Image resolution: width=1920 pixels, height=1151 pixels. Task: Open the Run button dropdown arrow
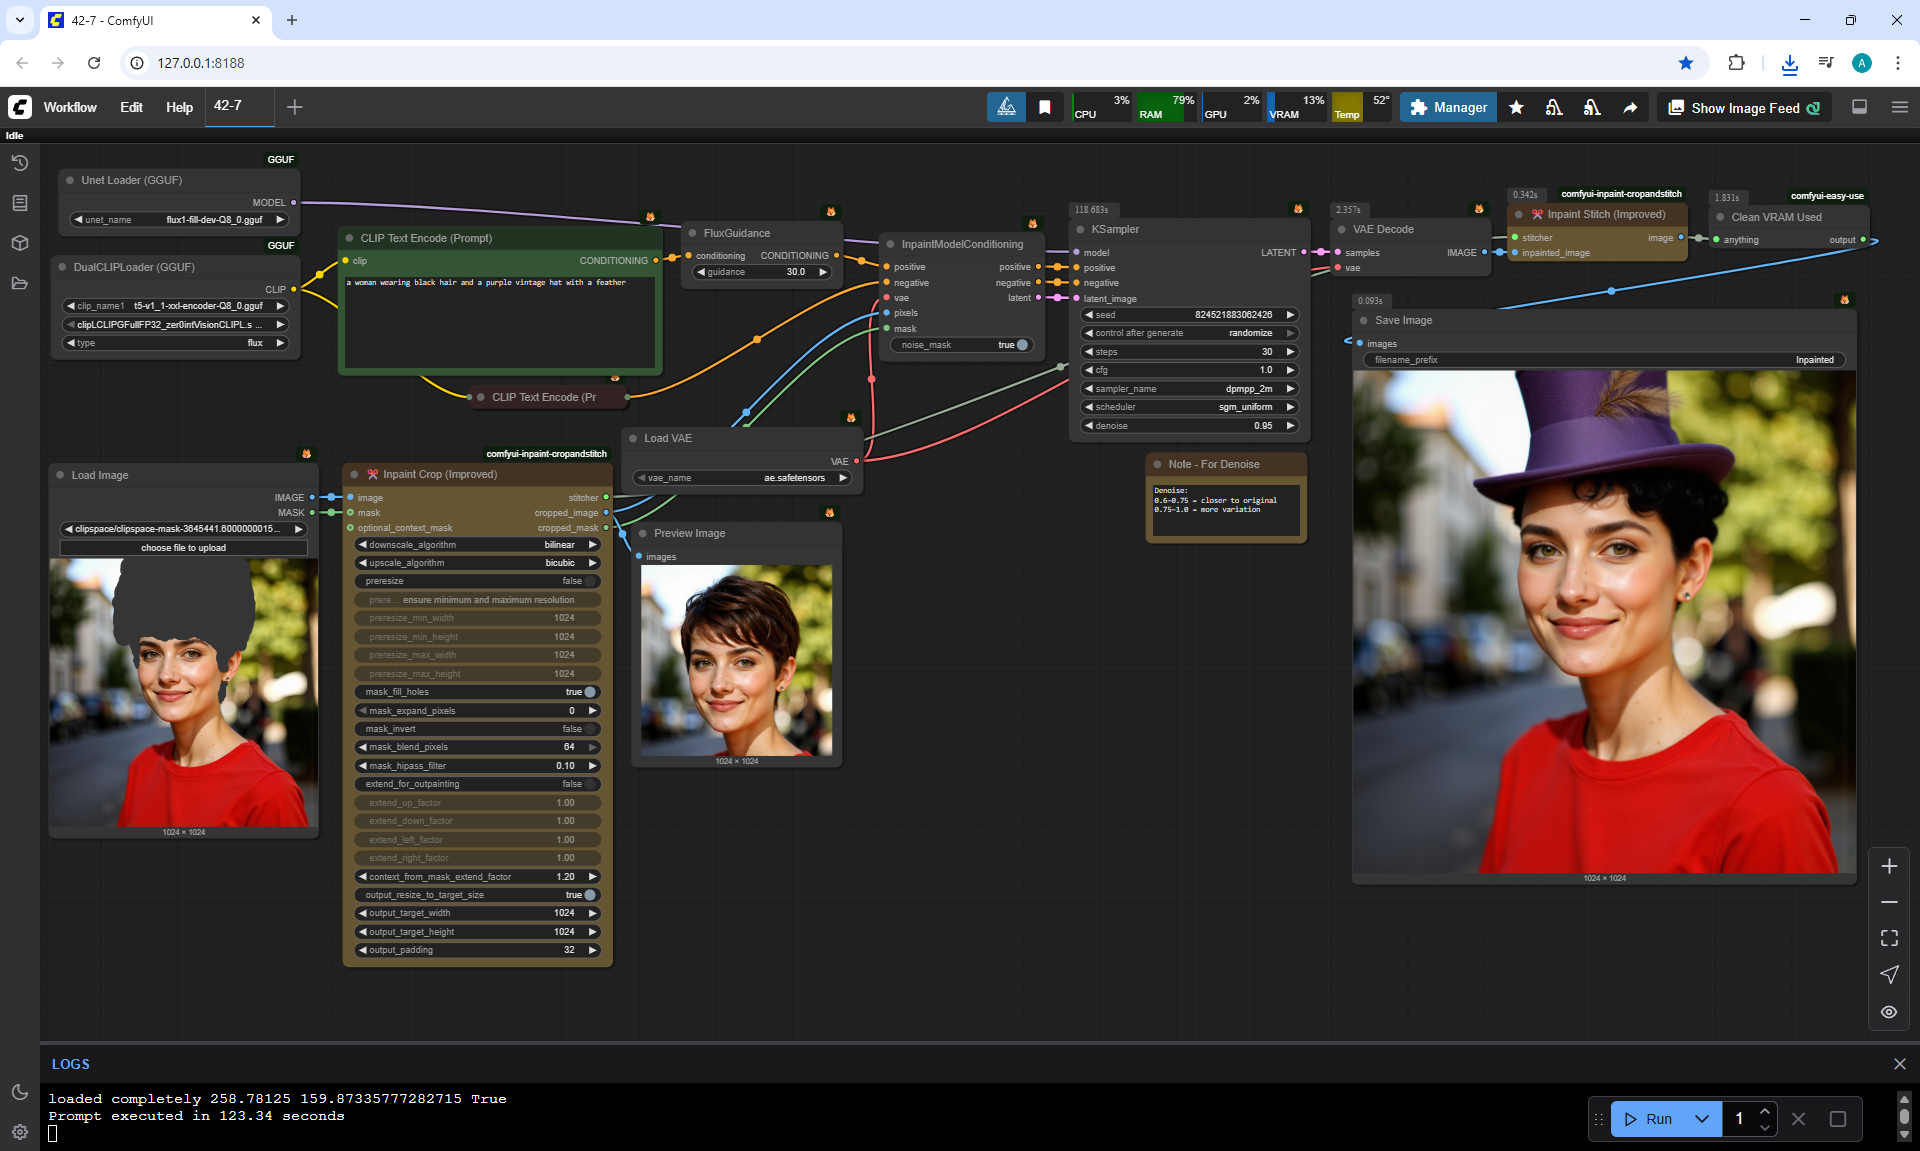click(x=1701, y=1119)
